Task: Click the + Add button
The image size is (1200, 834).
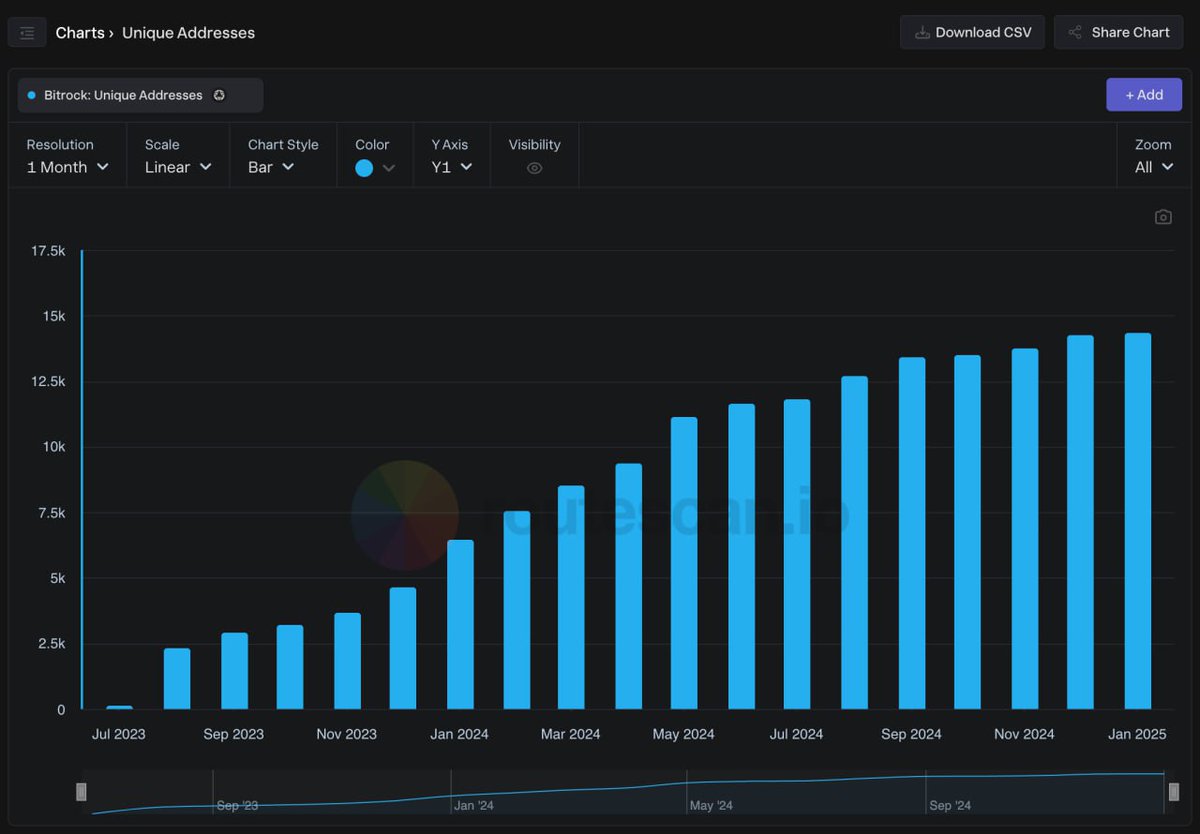Action: [x=1144, y=95]
